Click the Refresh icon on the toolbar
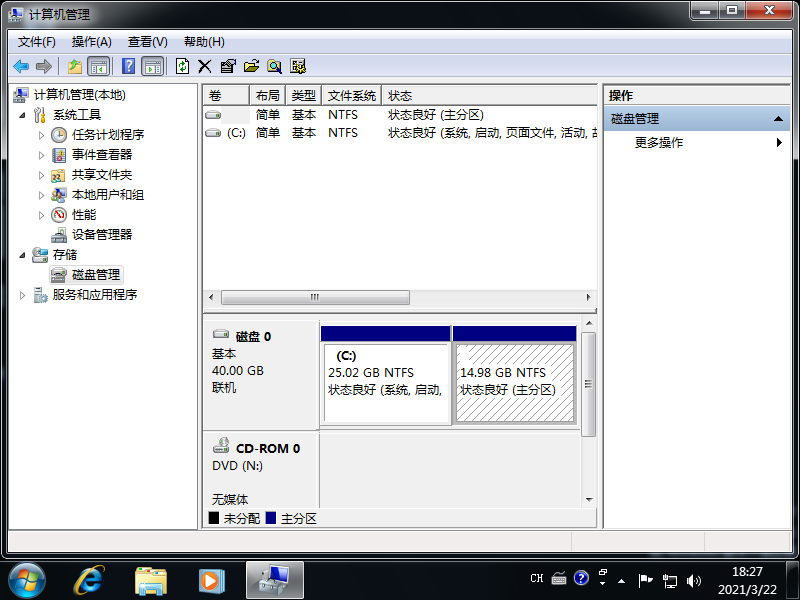 (x=181, y=66)
